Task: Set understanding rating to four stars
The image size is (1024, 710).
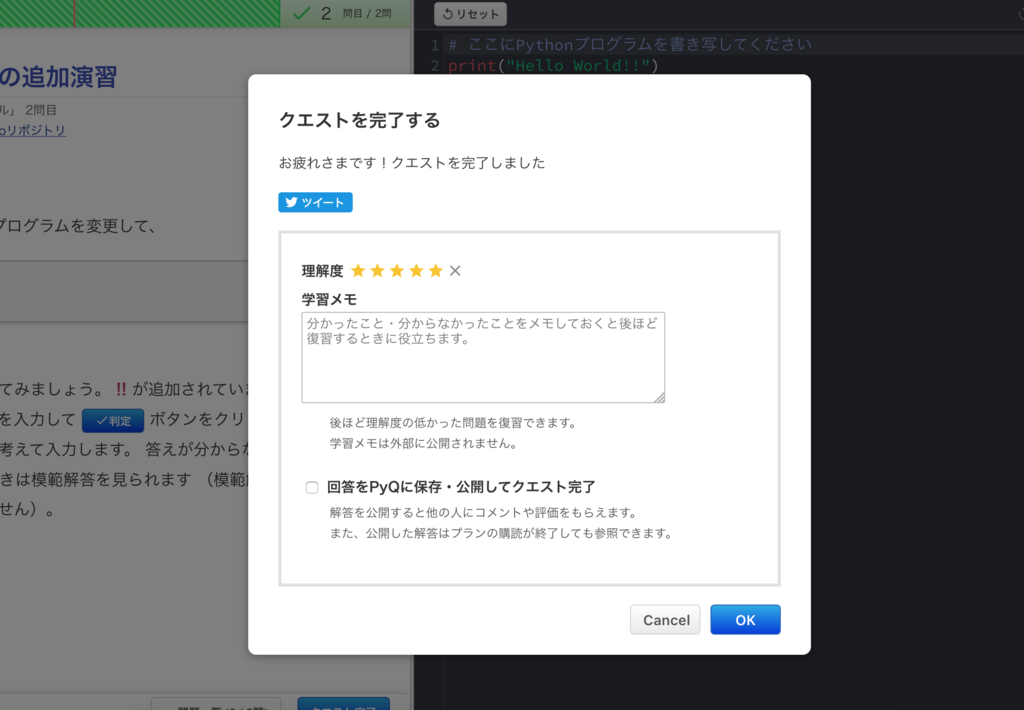Action: [x=417, y=270]
